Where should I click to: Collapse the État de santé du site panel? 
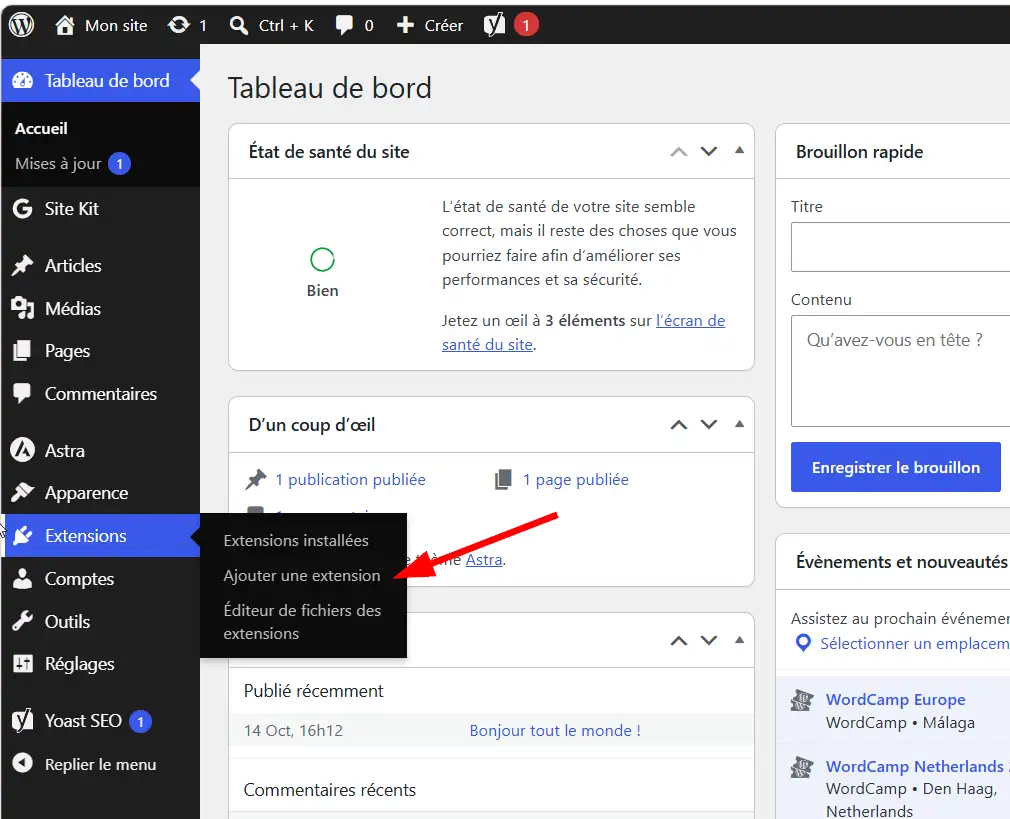click(x=739, y=150)
